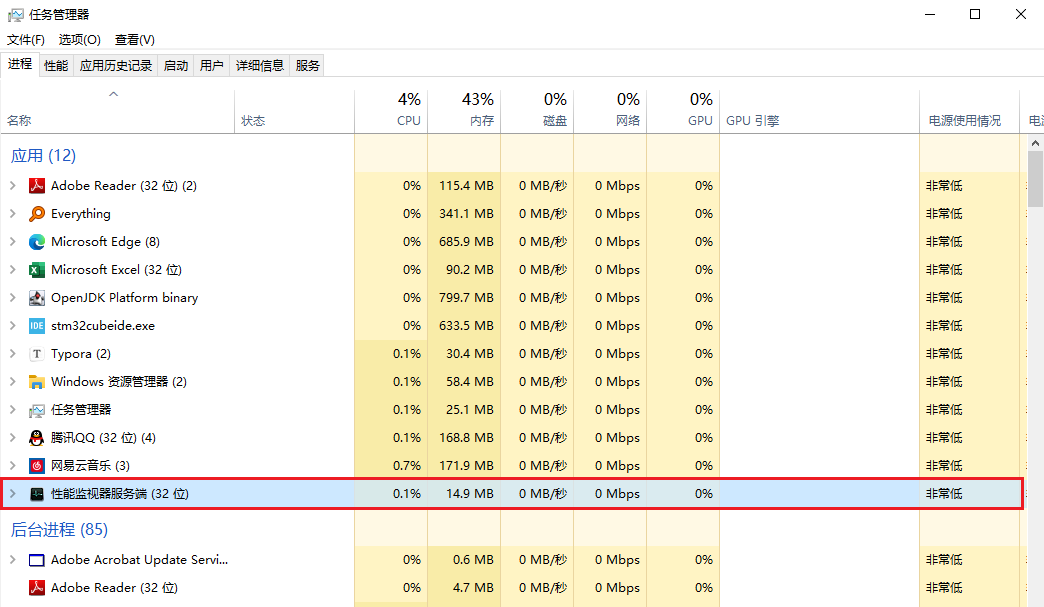Screen dimensions: 1044x607
Task: Expand the Microsoft Excel process
Action: pyautogui.click(x=13, y=270)
